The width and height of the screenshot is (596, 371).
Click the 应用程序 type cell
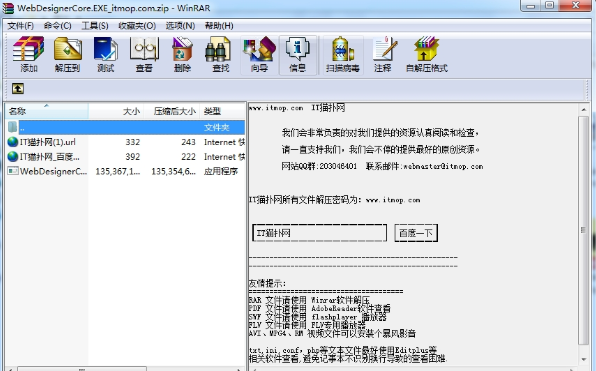click(x=221, y=171)
